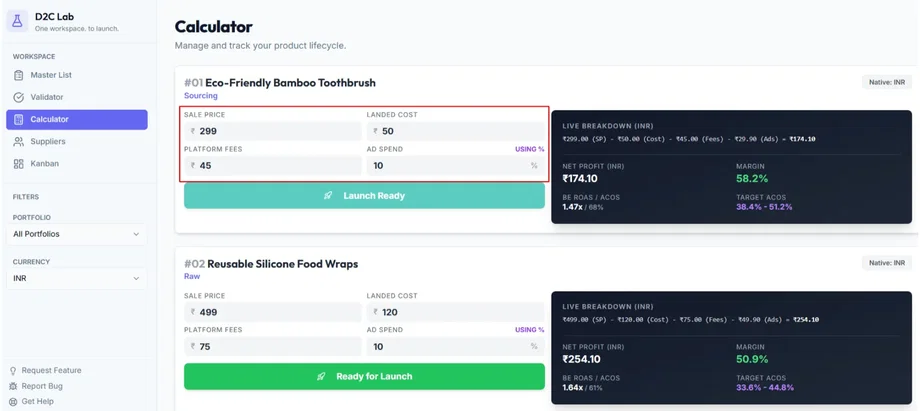The image size is (920, 411).
Task: Open the All Portfolios dropdown
Action: point(77,234)
